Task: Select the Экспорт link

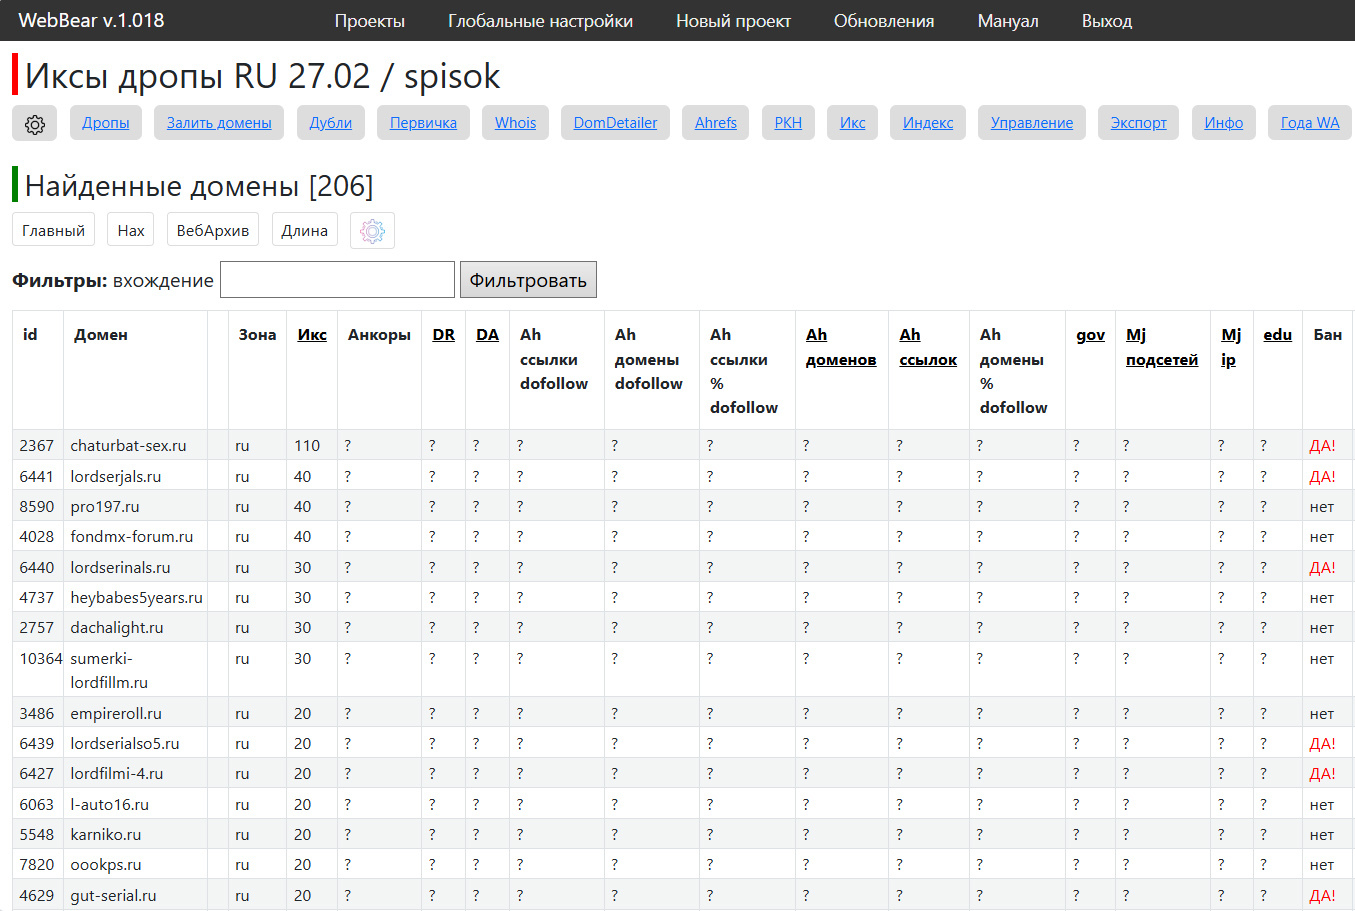Action: pos(1138,123)
